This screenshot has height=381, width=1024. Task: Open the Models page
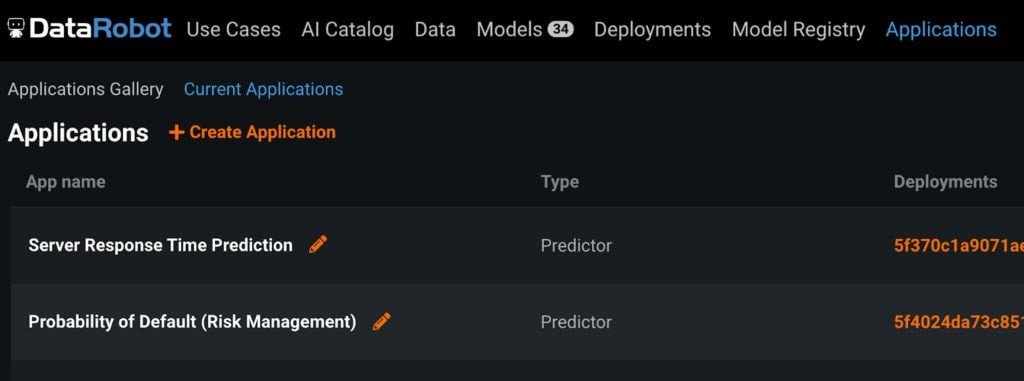509,29
